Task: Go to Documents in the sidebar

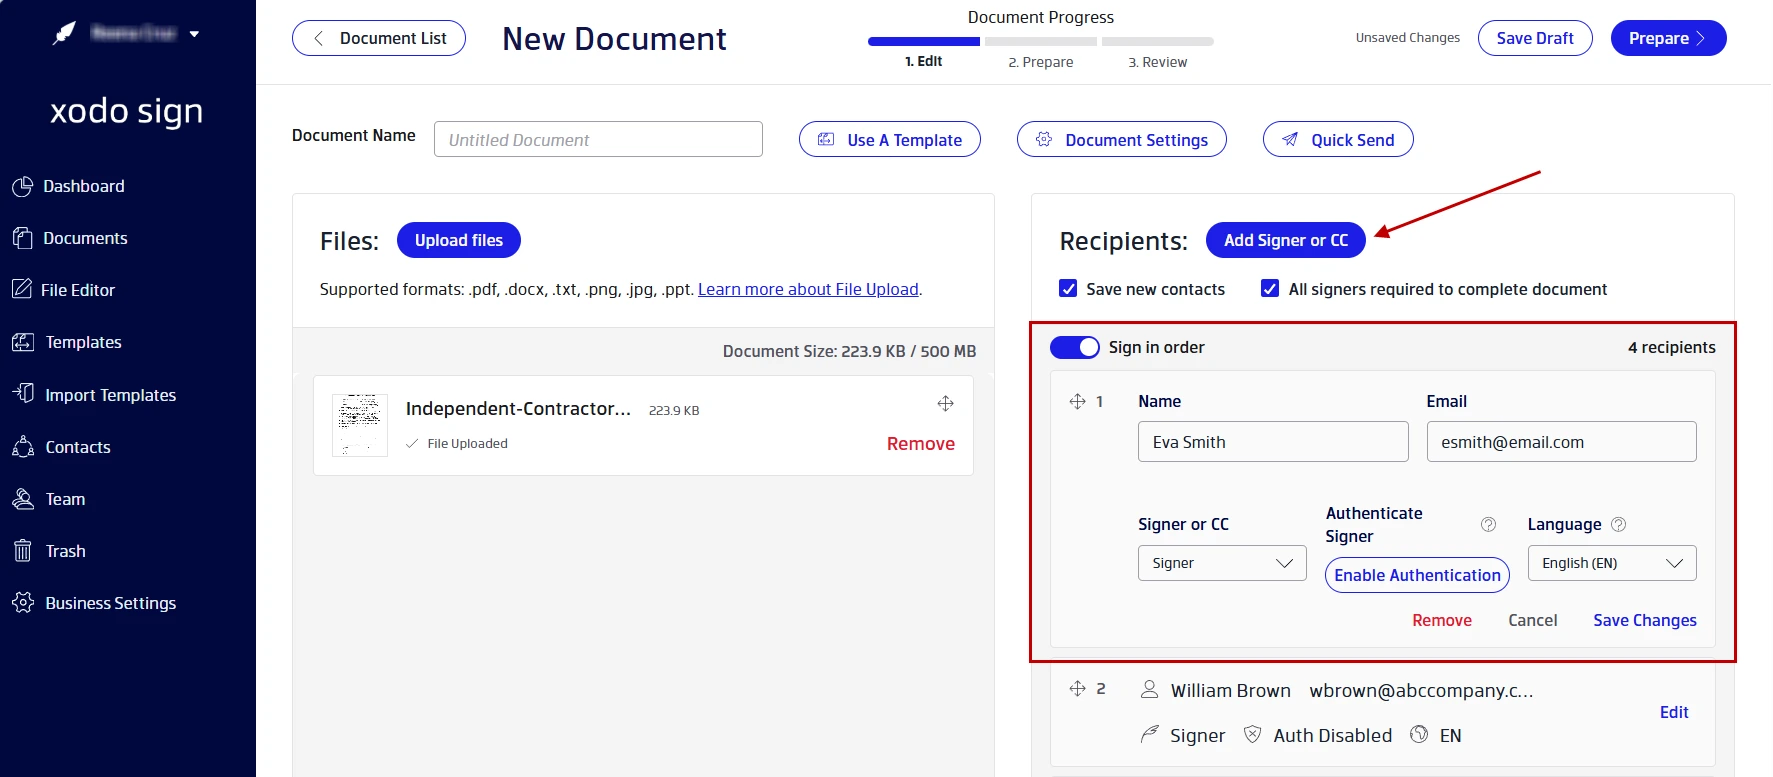Action: coord(85,238)
